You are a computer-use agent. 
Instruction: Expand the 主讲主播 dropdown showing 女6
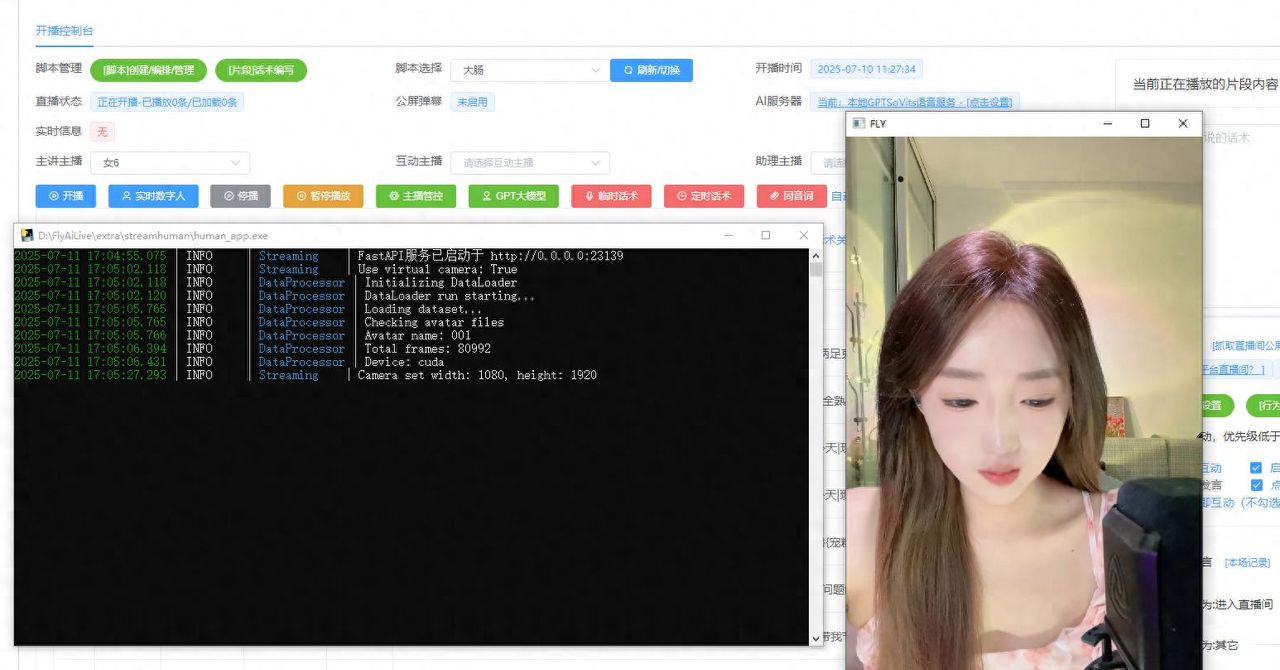pyautogui.click(x=170, y=162)
